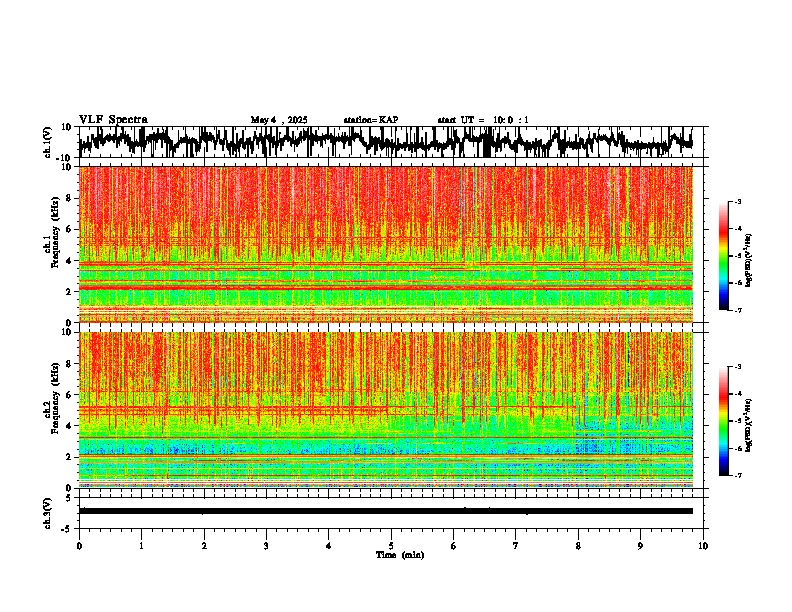
Task: Click the "VLF Spectra" plot title
Action: coord(113,119)
